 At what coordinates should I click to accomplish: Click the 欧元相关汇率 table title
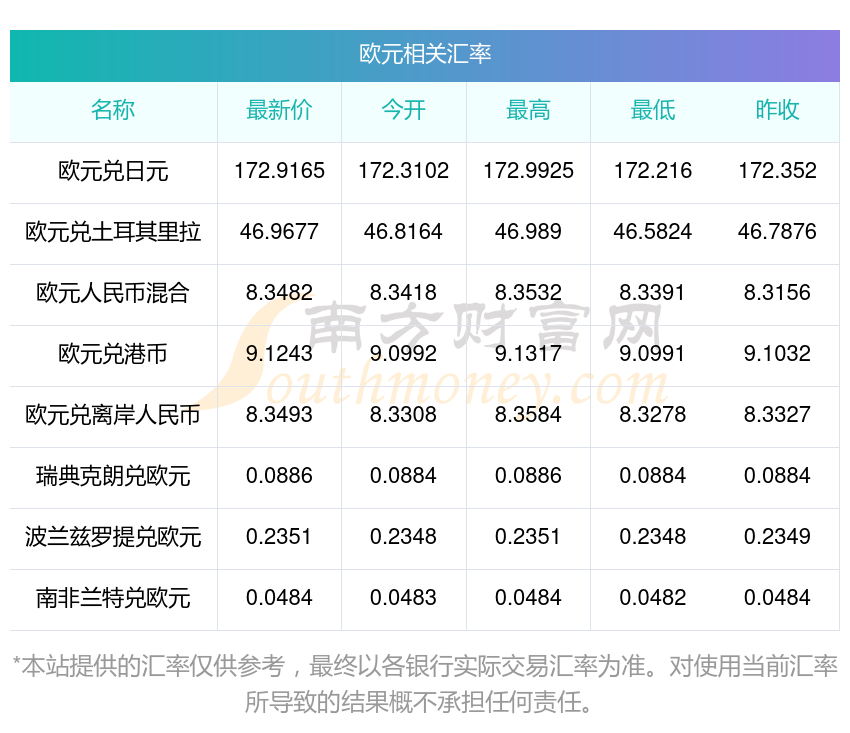425,54
